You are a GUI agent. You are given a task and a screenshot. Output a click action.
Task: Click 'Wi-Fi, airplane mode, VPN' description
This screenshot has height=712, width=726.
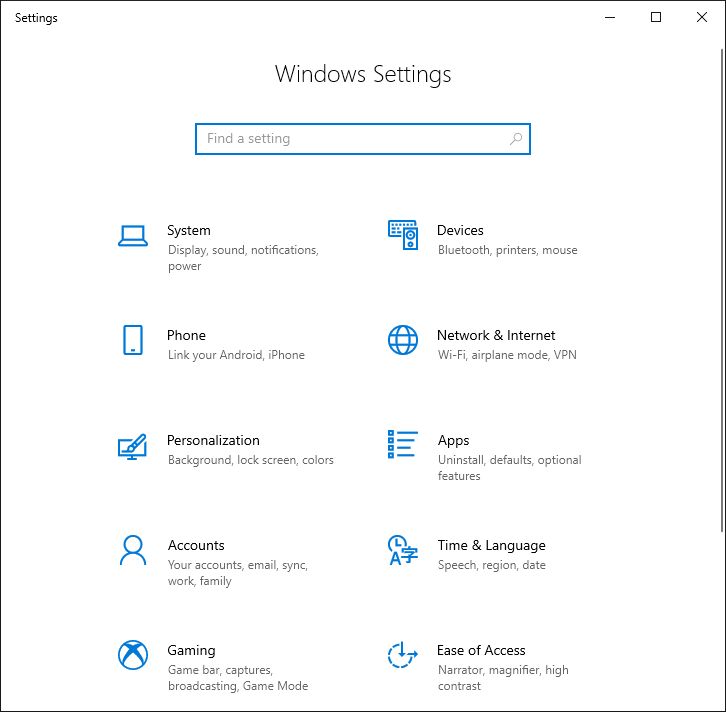pos(507,355)
